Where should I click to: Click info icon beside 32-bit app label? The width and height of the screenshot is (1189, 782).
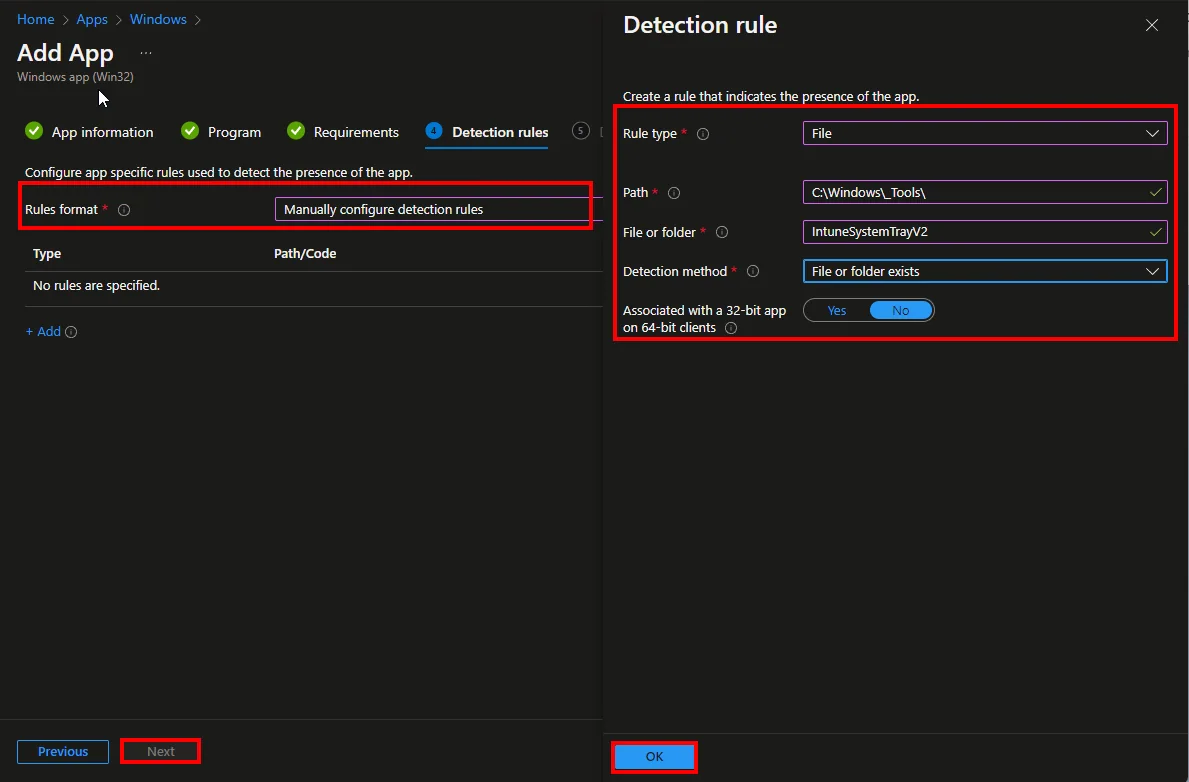click(731, 328)
